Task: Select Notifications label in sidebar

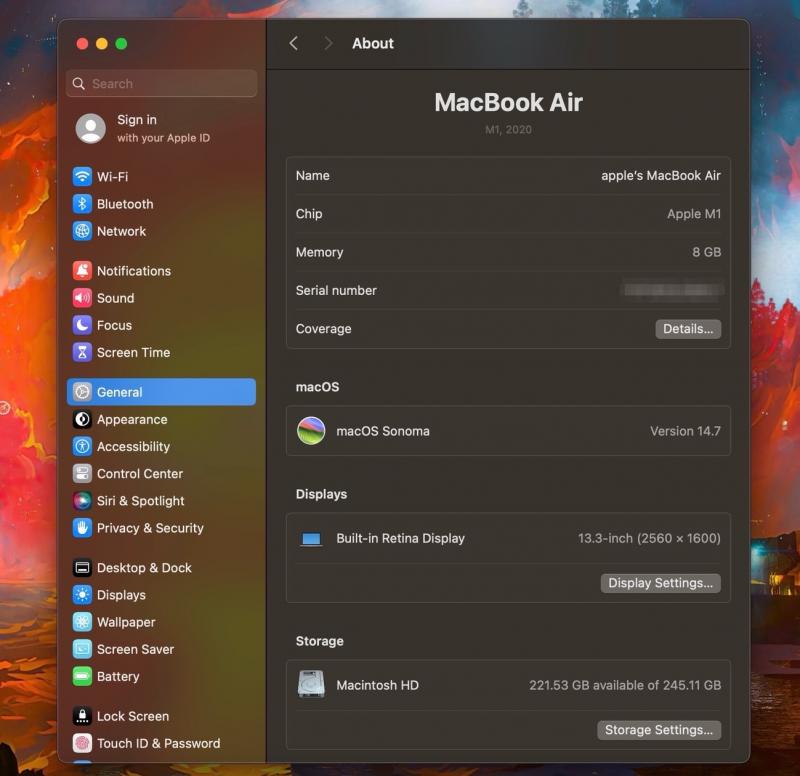Action: (134, 271)
